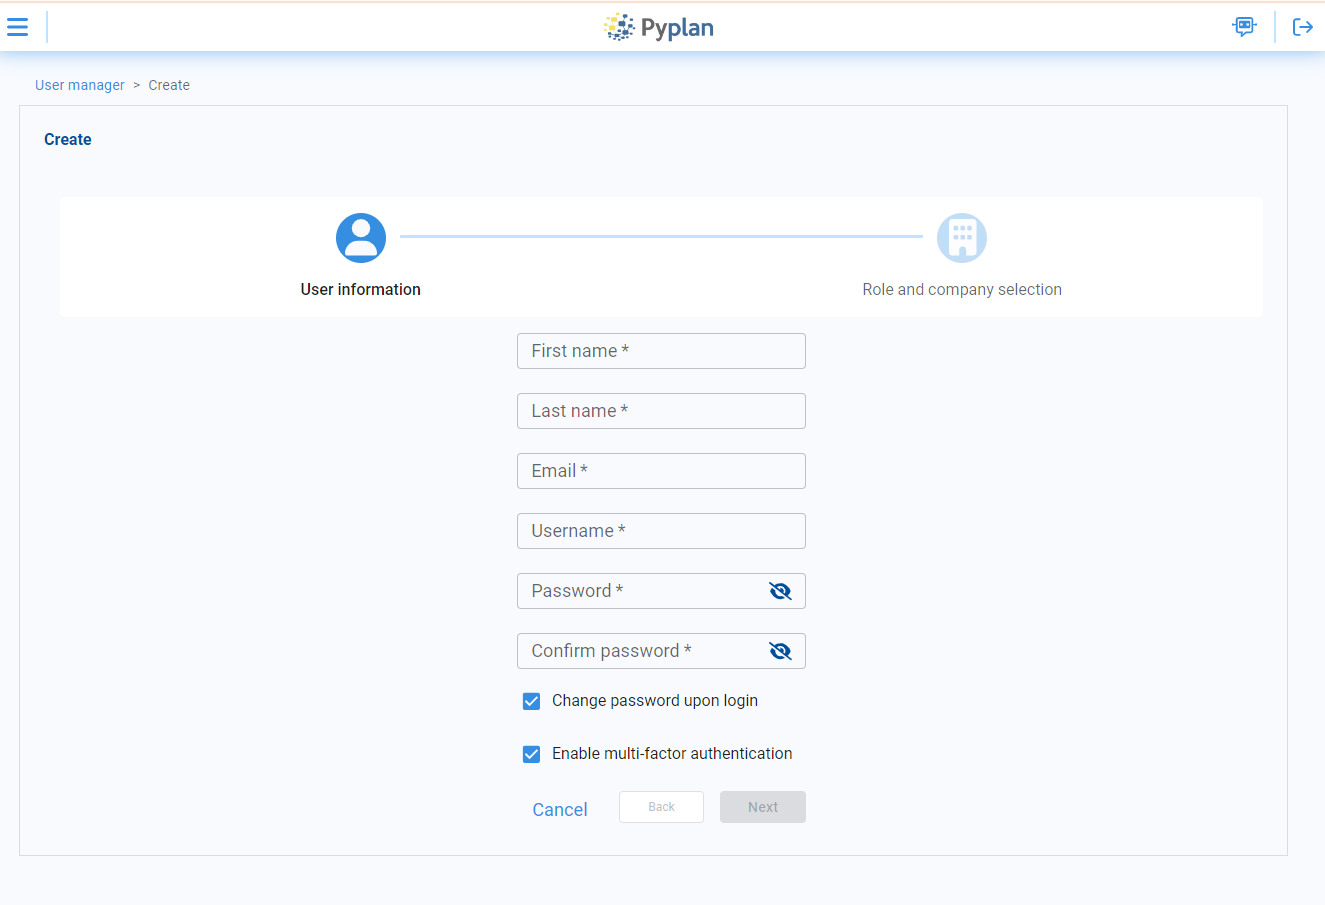
Task: Show password using the Password eye icon
Action: (780, 591)
